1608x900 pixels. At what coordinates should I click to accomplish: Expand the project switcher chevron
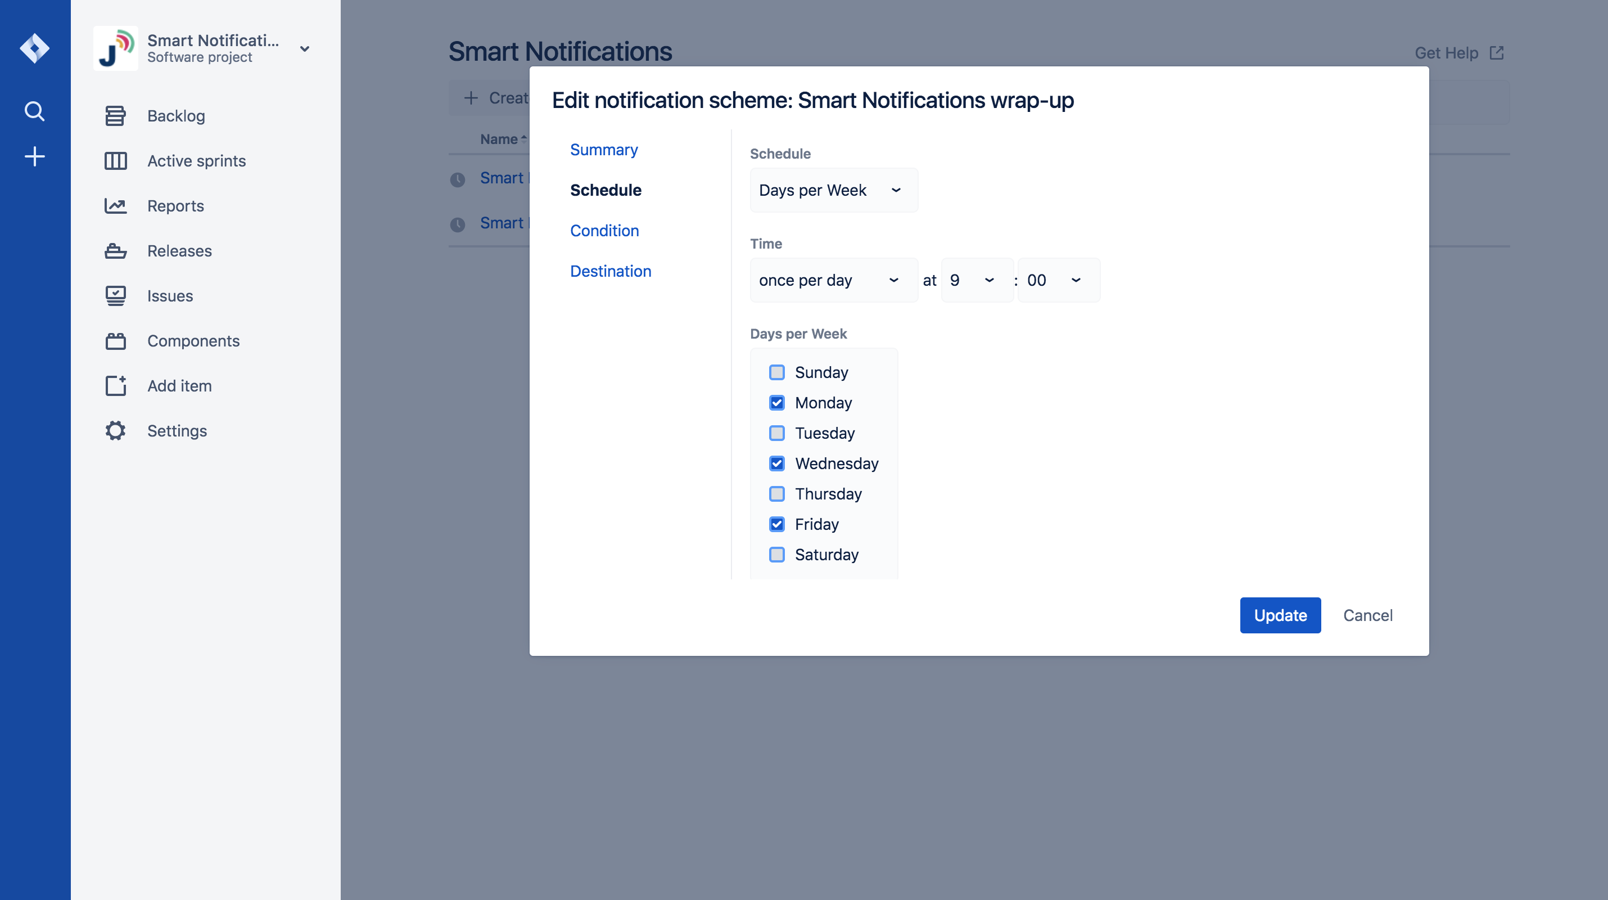pyautogui.click(x=305, y=49)
